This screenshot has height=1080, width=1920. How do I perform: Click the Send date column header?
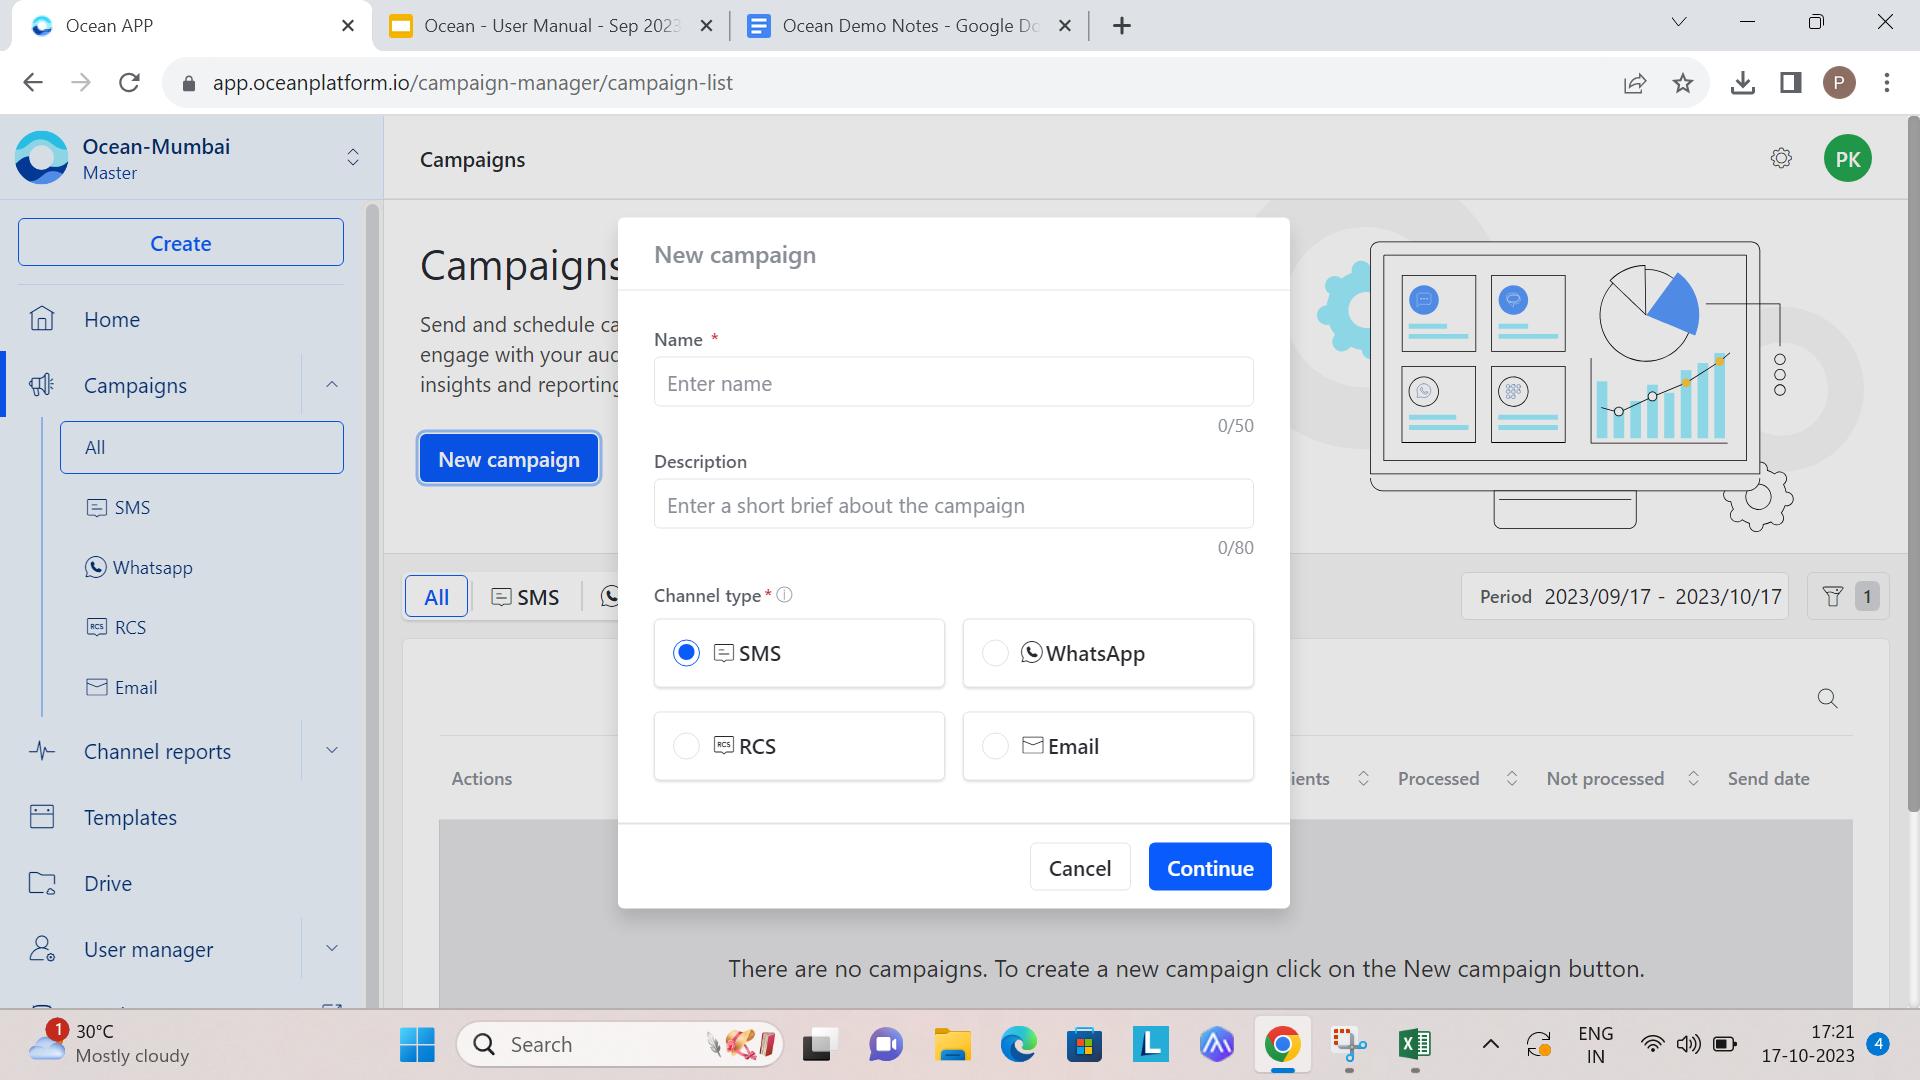(1768, 778)
